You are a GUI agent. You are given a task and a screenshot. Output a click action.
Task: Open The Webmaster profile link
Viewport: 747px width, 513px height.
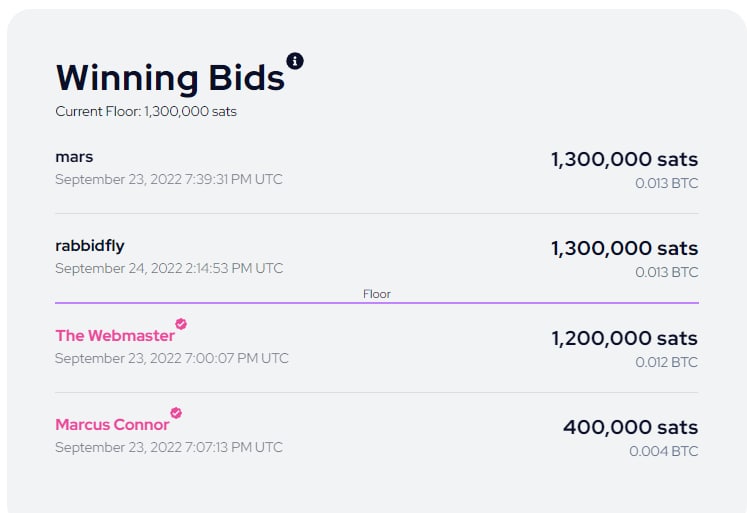(x=115, y=336)
